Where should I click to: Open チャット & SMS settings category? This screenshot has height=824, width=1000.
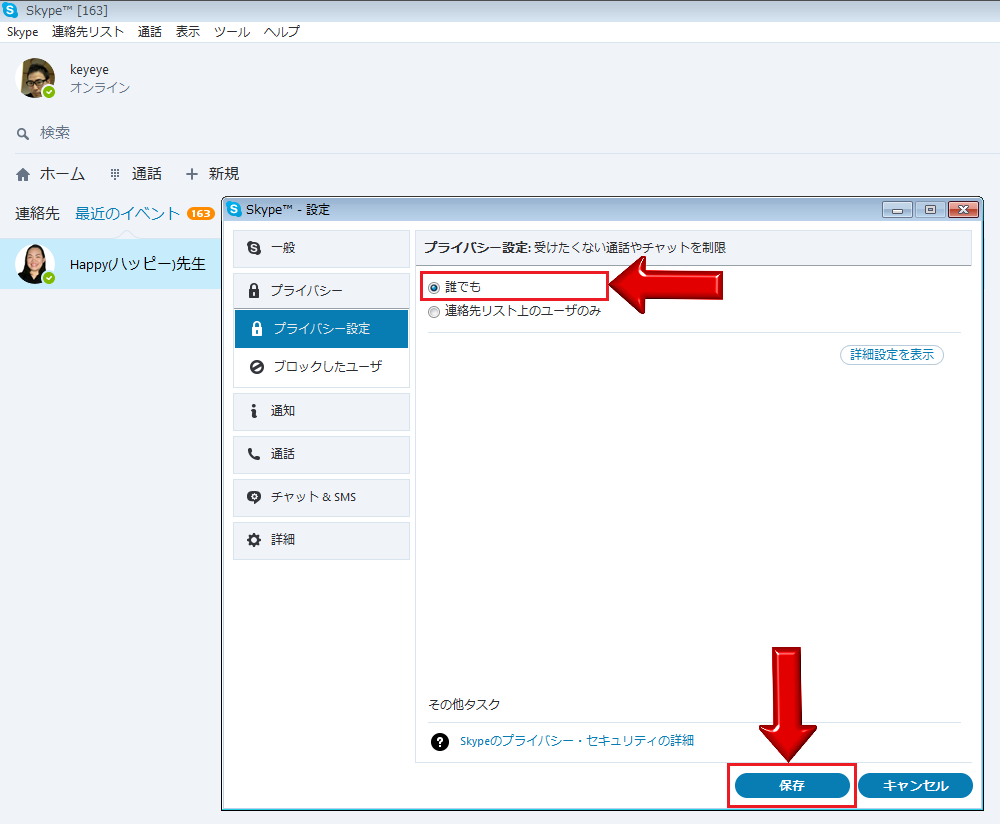(x=321, y=497)
